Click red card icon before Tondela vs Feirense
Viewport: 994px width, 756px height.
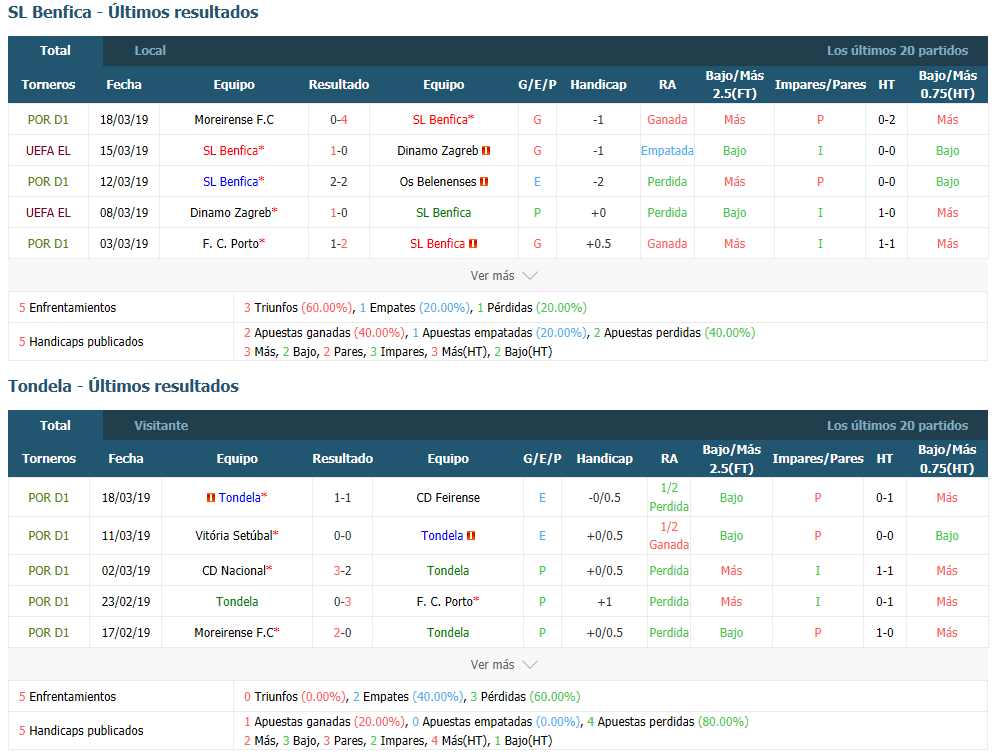[x=211, y=497]
